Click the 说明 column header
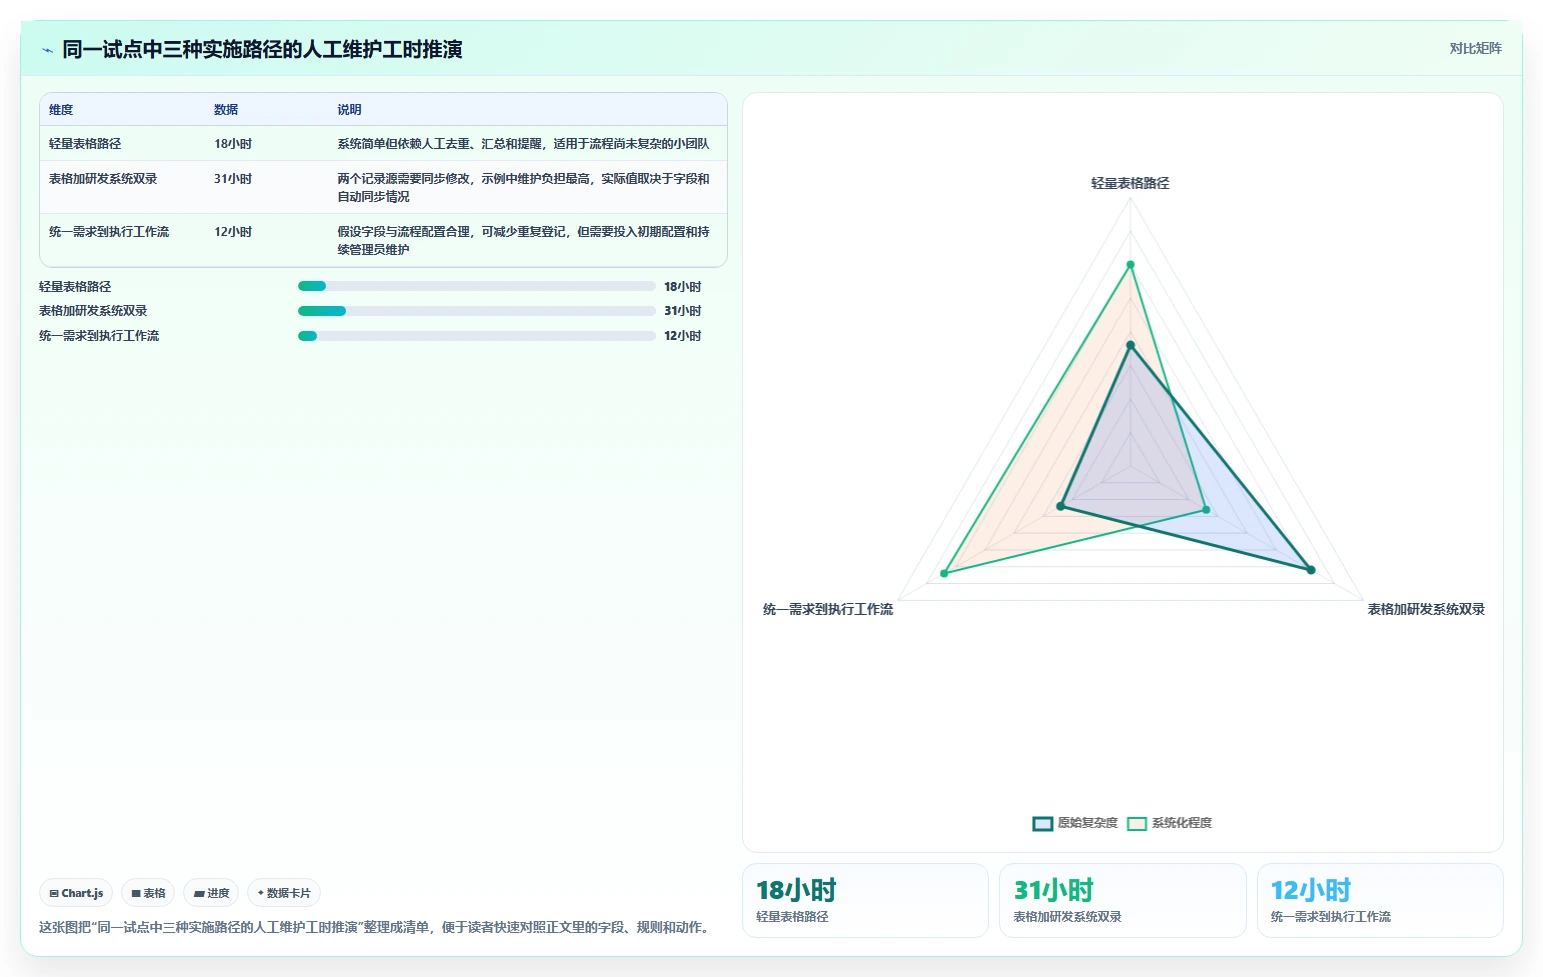Viewport: 1543px width, 977px height. 349,110
